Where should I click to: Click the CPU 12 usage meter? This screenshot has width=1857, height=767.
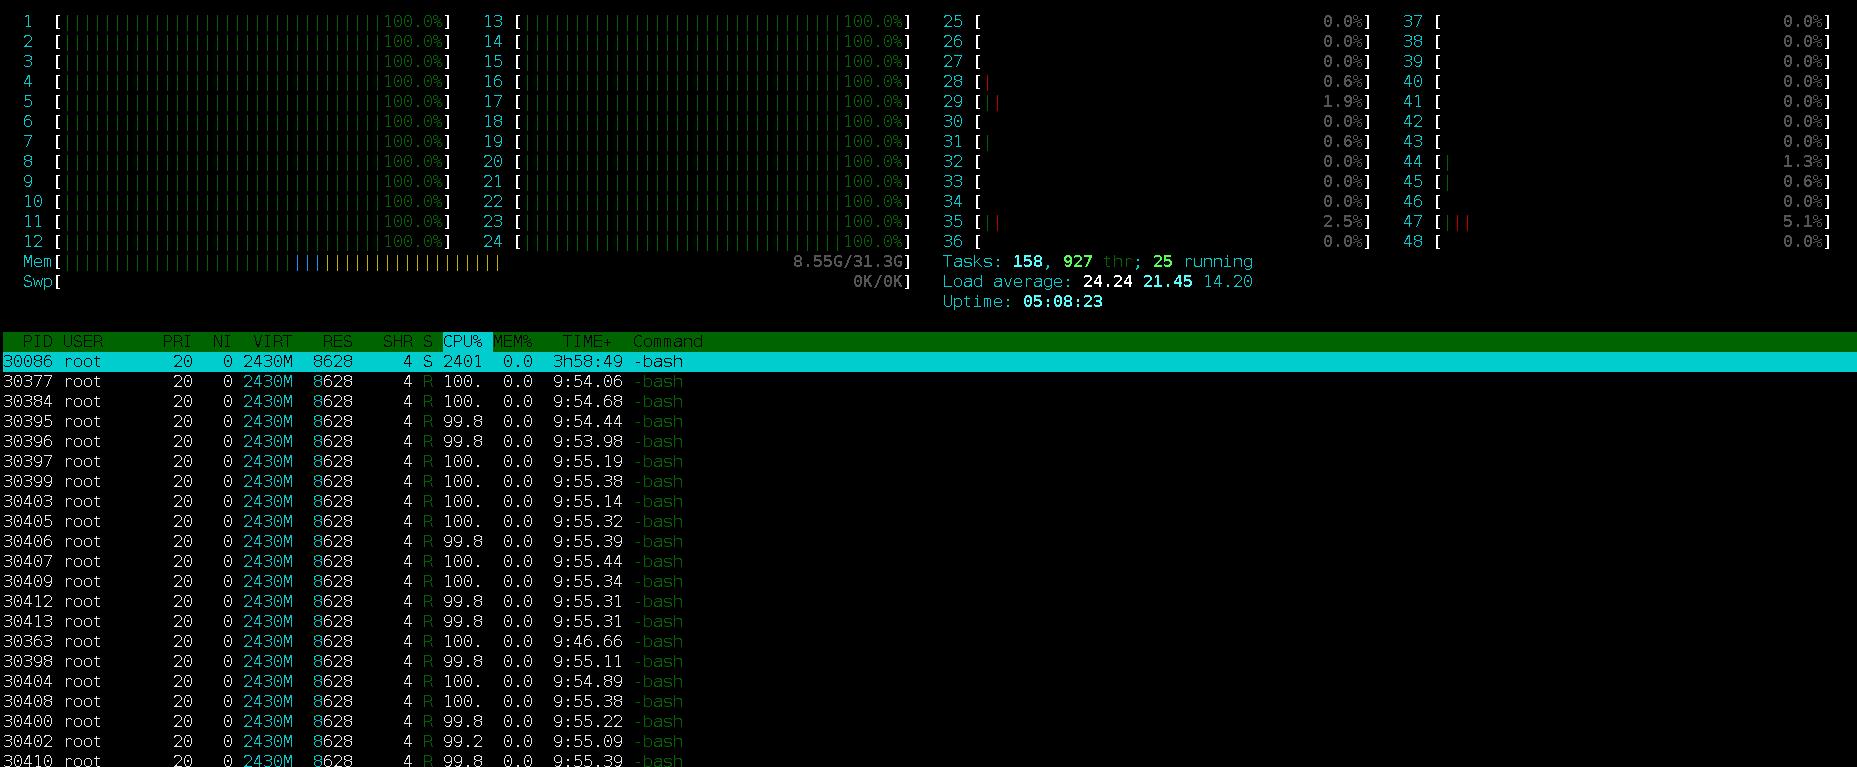click(x=237, y=241)
